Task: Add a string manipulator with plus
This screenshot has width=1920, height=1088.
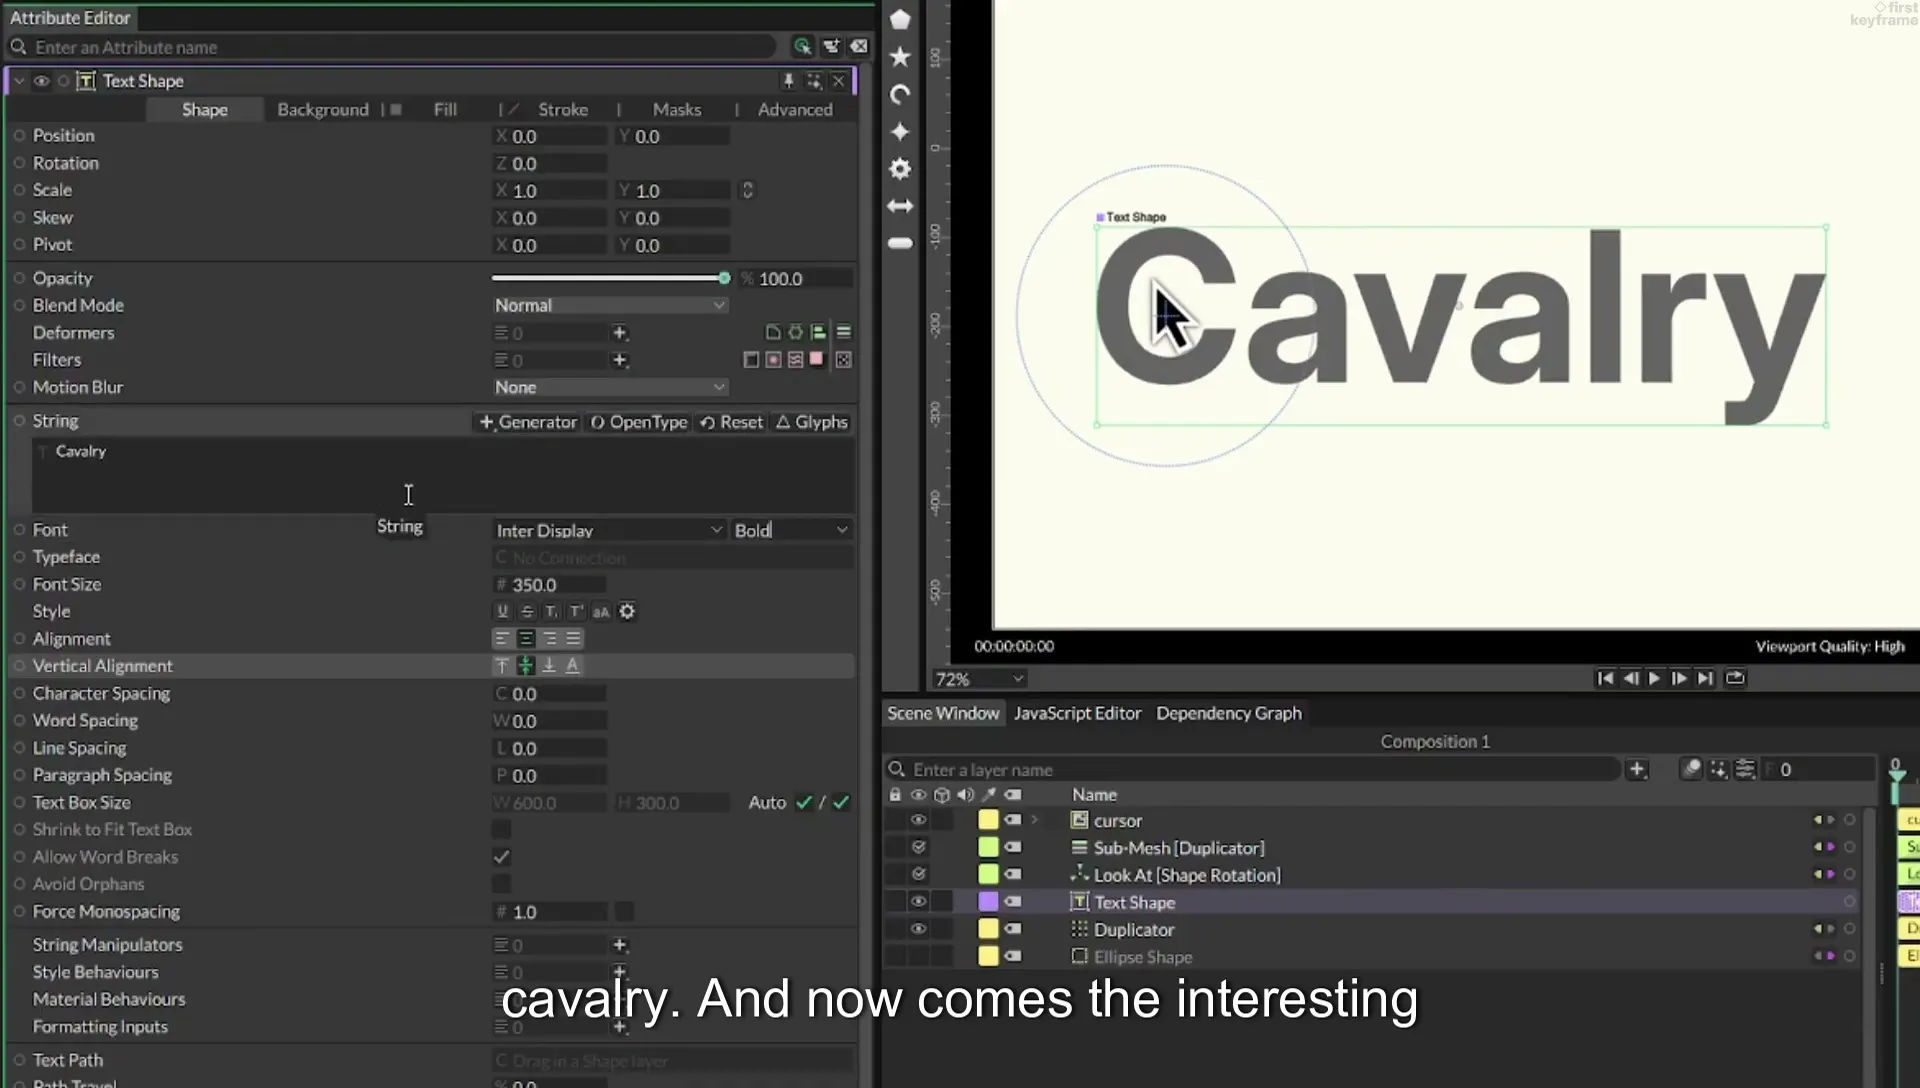Action: point(619,945)
